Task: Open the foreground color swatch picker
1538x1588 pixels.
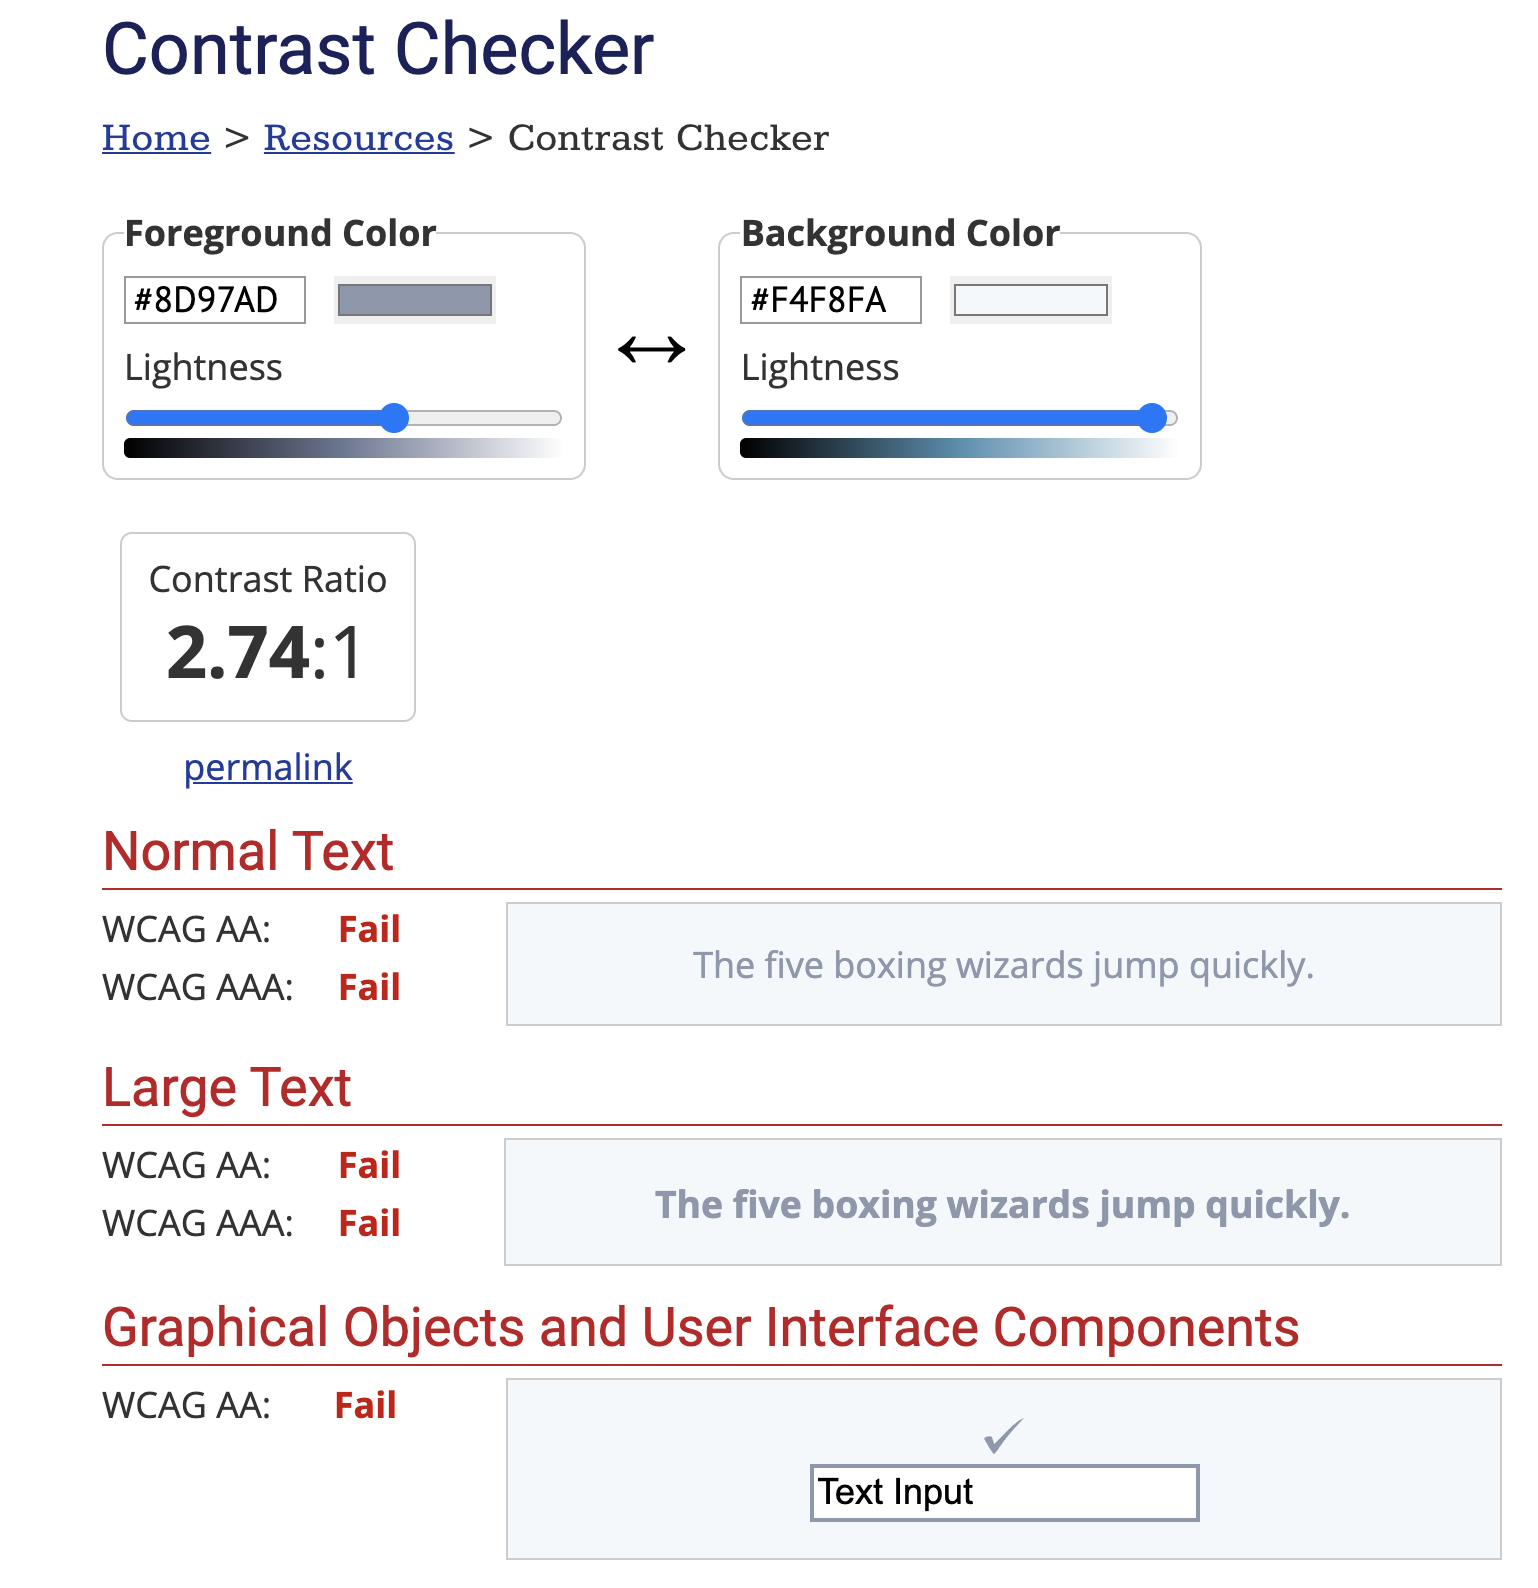Action: 414,300
